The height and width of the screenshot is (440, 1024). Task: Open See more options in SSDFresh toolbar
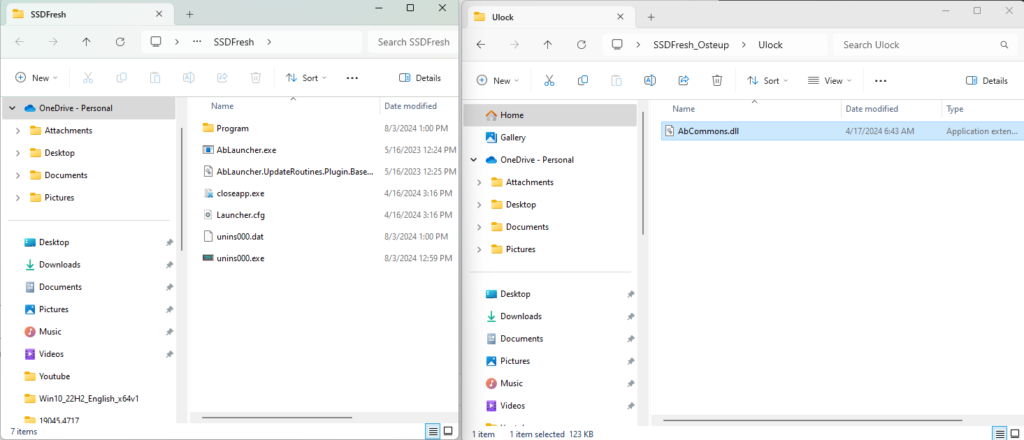pyautogui.click(x=352, y=78)
